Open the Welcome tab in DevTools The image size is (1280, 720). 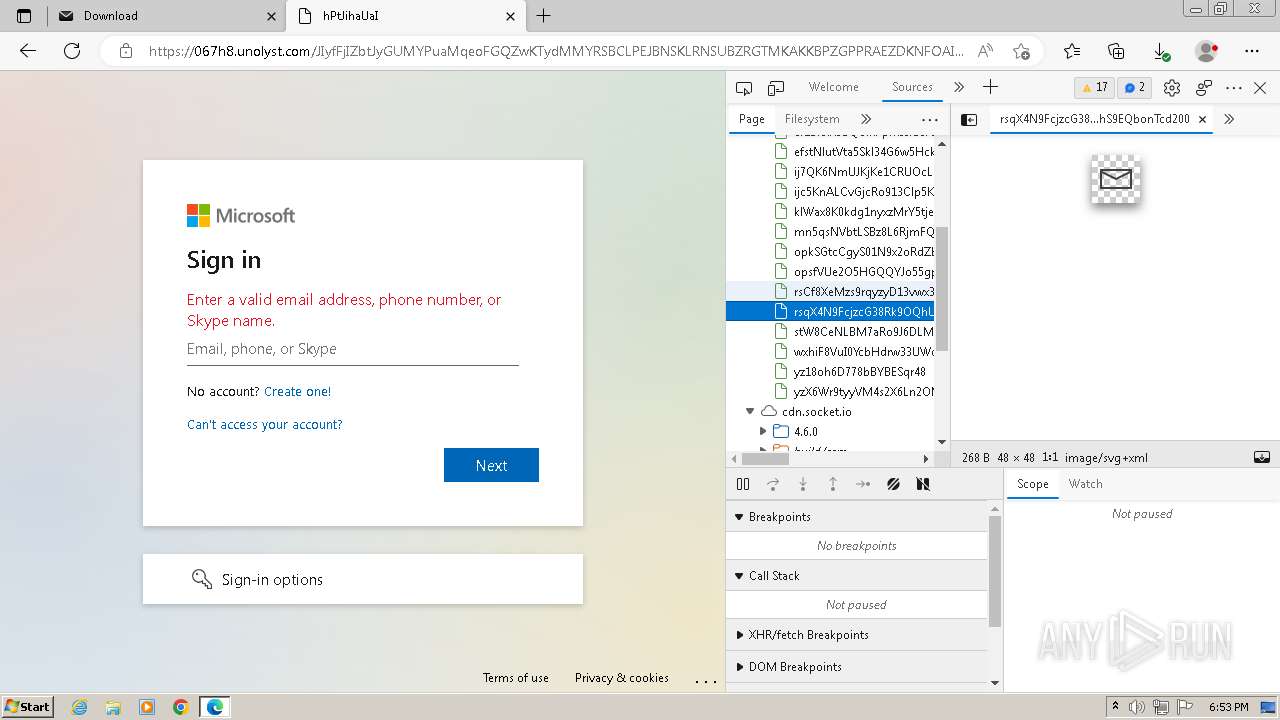(x=833, y=87)
